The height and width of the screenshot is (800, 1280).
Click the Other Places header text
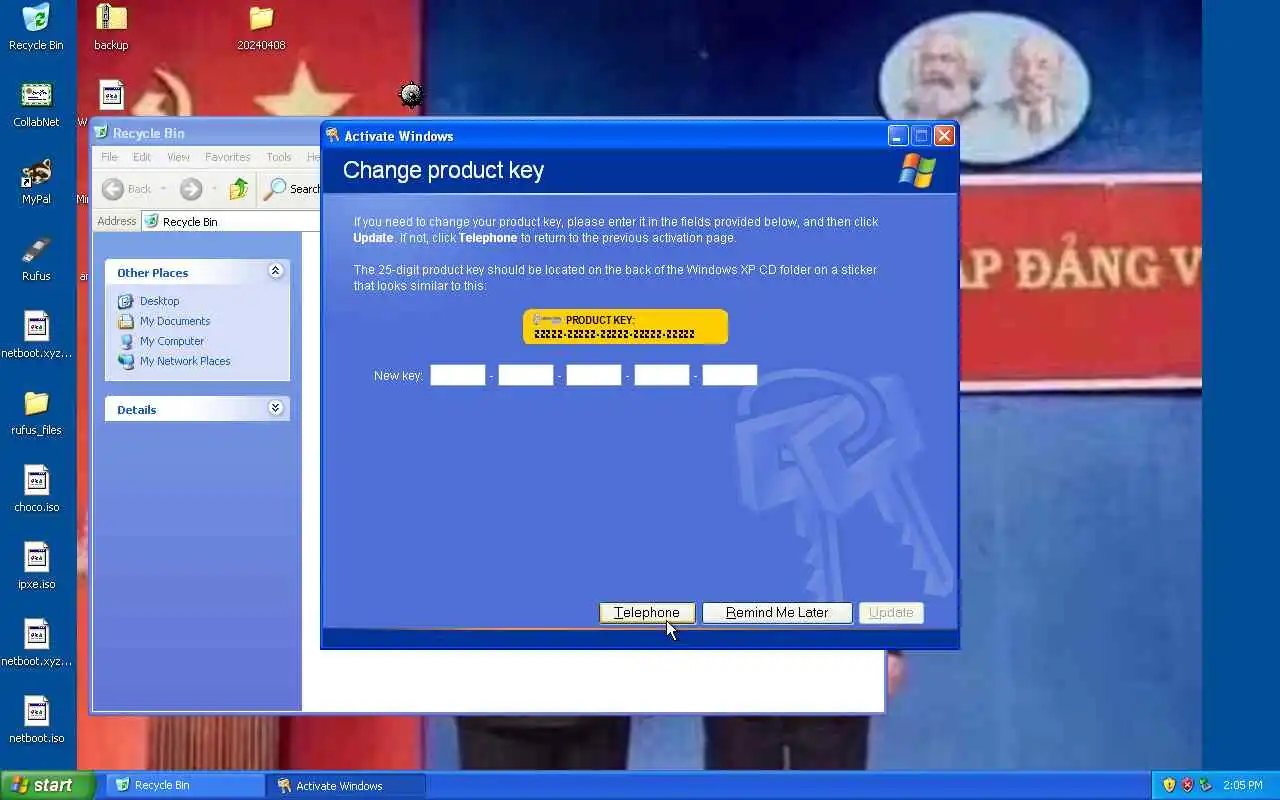(153, 273)
